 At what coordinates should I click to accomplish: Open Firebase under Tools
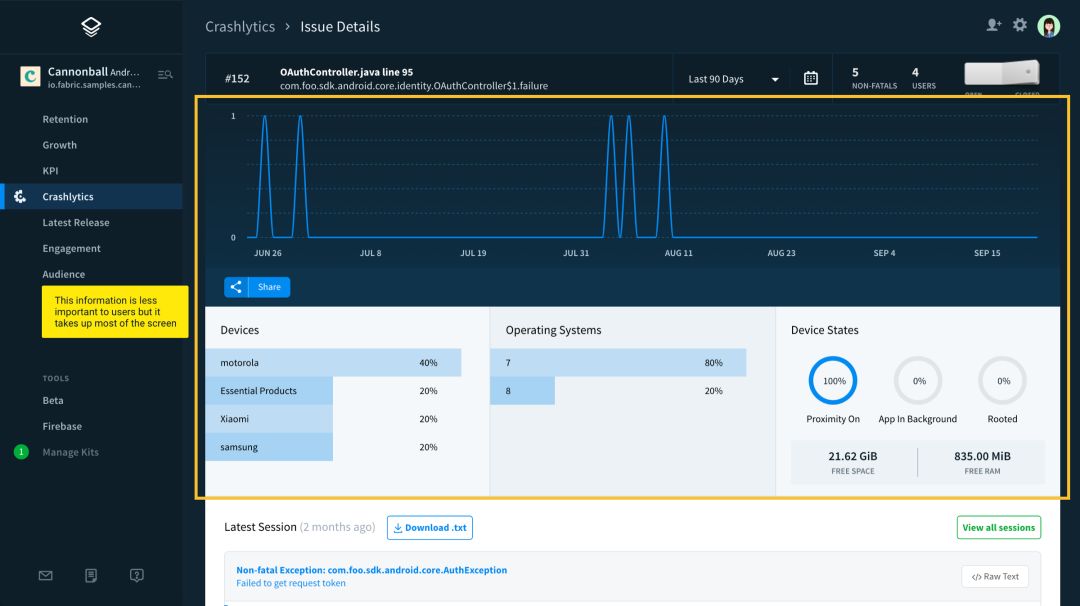(x=62, y=426)
